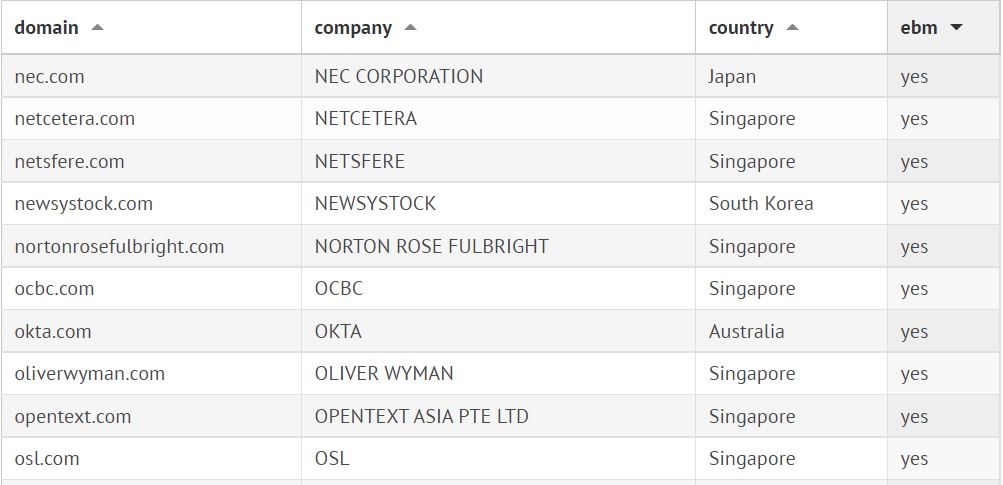Click the OLIVER WYMAN company cell
This screenshot has height=485, width=1003.
point(384,374)
